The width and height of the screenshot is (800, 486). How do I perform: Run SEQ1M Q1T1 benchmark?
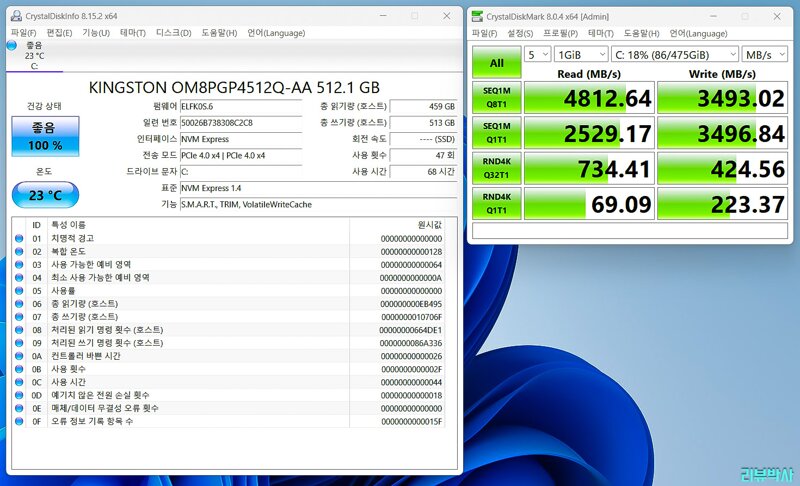pos(496,133)
